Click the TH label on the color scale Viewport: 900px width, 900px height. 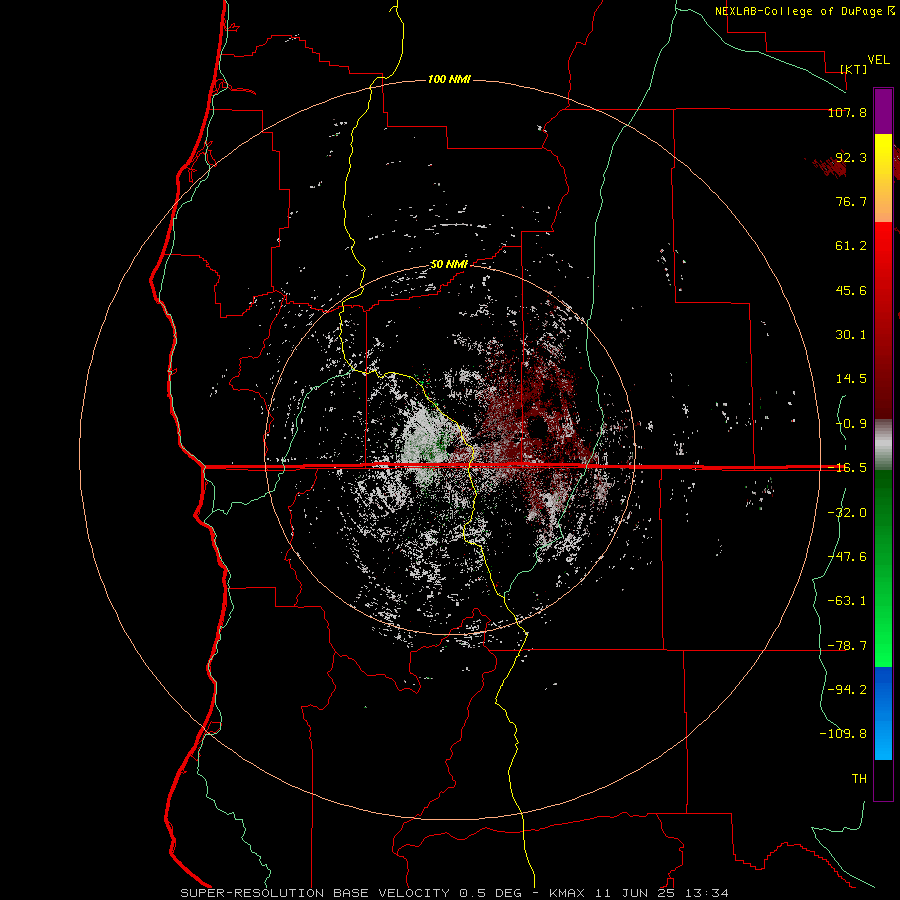(x=859, y=779)
